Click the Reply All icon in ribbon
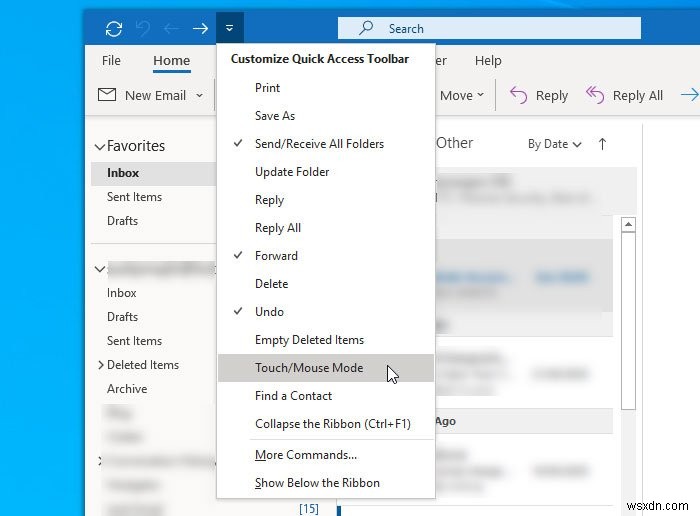Image resolution: width=700 pixels, height=516 pixels. [595, 95]
